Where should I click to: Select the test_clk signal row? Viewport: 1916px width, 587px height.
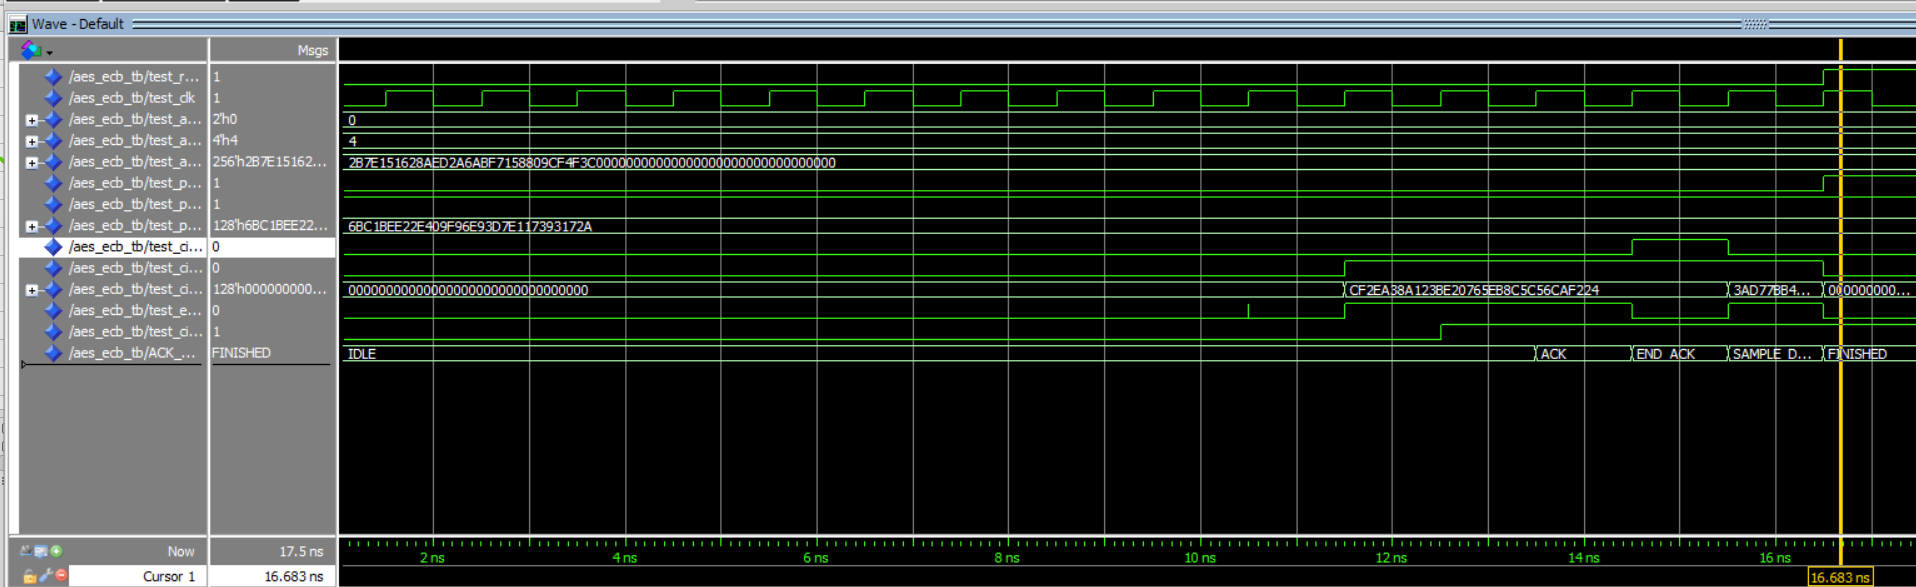131,98
